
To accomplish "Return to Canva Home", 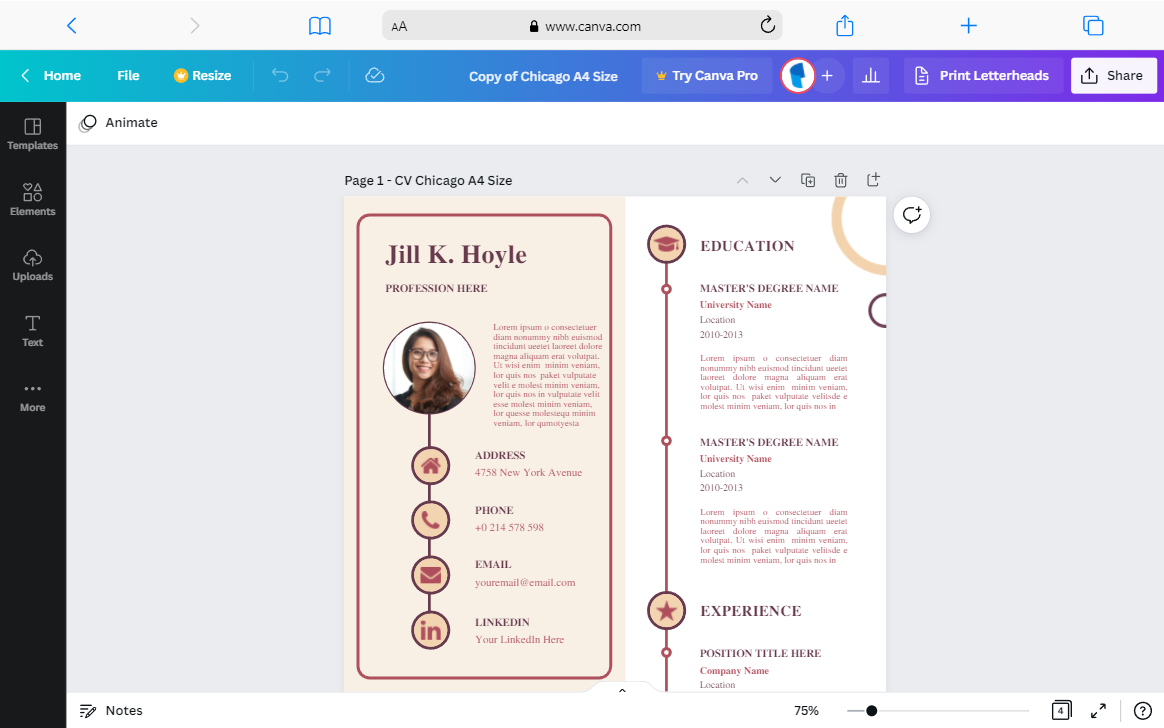I will click(x=51, y=76).
